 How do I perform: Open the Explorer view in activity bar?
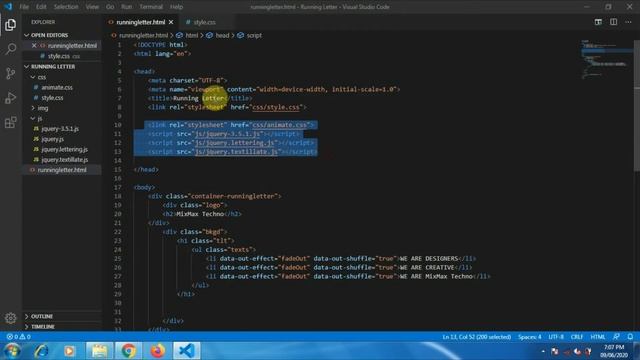pos(11,25)
